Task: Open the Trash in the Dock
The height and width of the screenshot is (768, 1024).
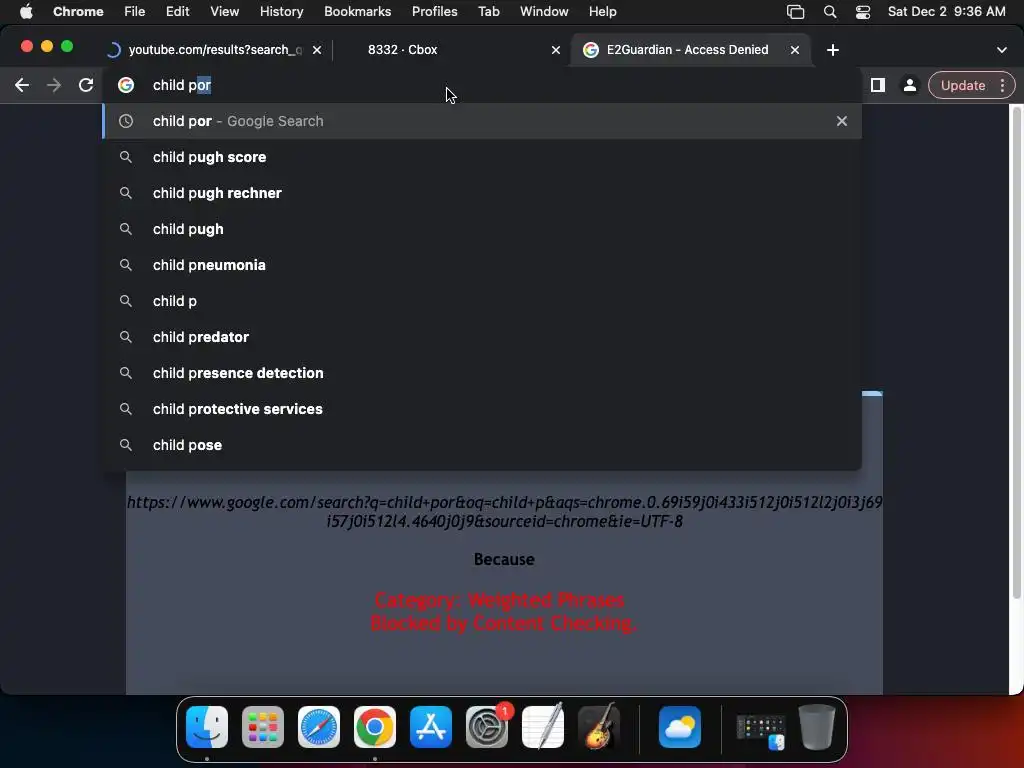Action: tap(817, 727)
